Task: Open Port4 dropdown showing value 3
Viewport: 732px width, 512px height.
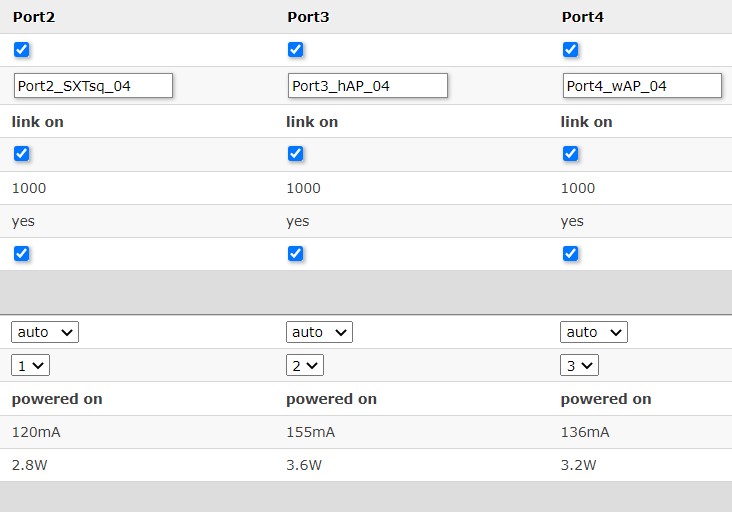Action: (x=579, y=365)
